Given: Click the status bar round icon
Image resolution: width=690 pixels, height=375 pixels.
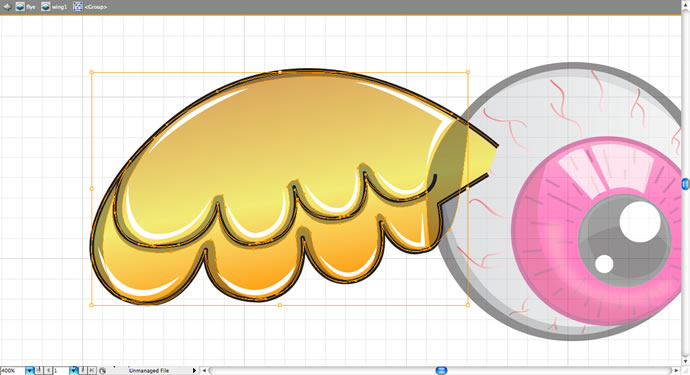Looking at the screenshot, I should coord(102,371).
